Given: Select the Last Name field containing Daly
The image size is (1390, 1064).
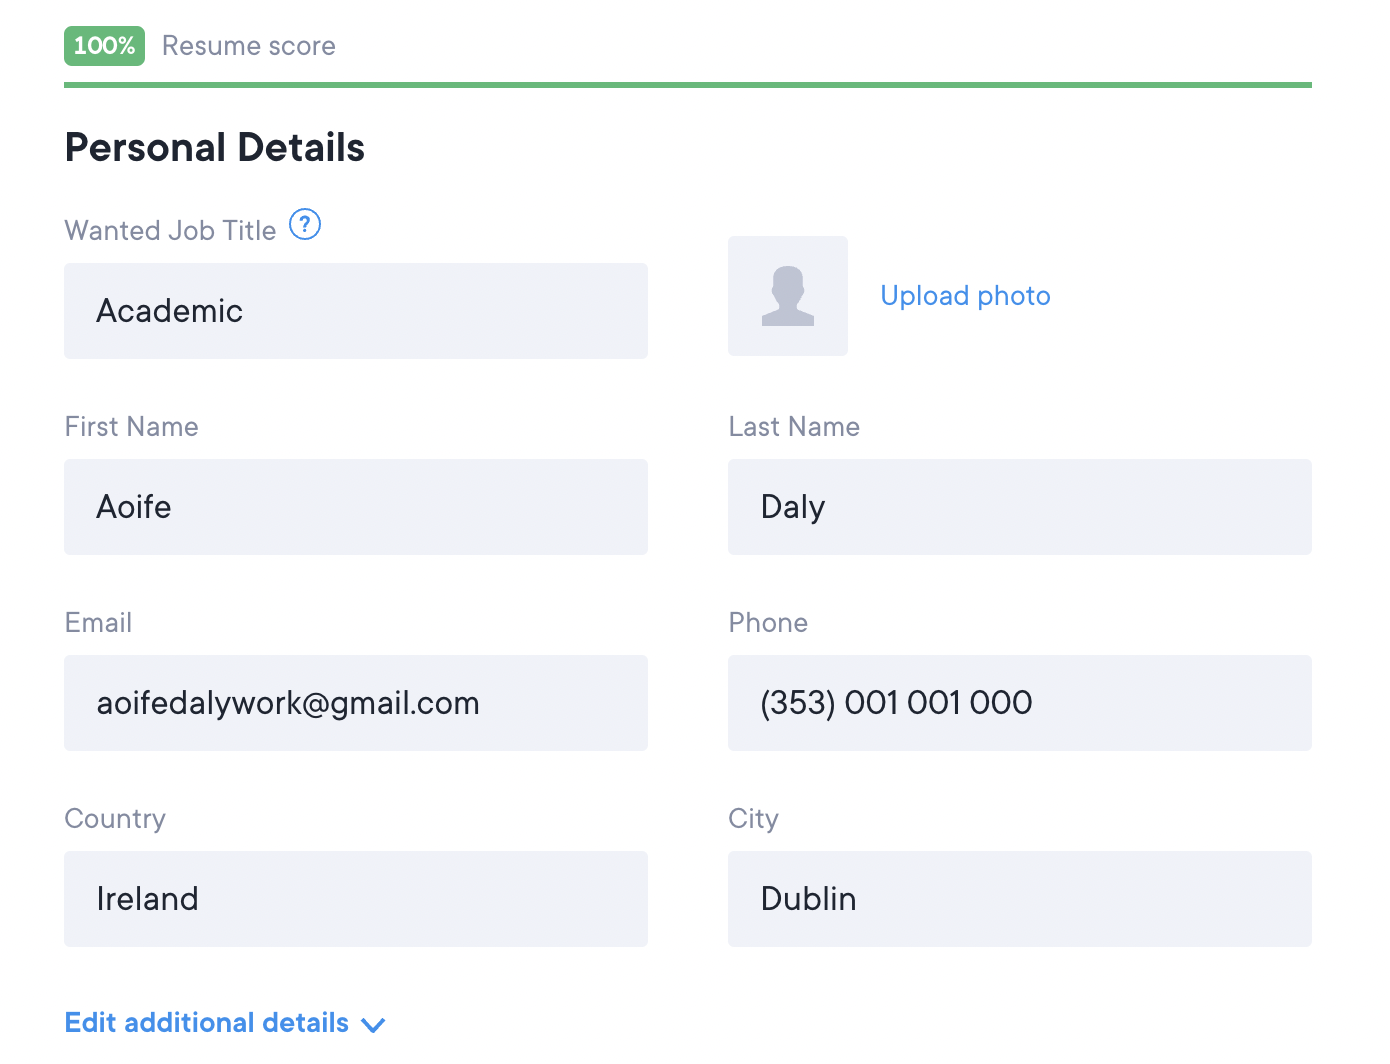Looking at the screenshot, I should (x=1020, y=507).
